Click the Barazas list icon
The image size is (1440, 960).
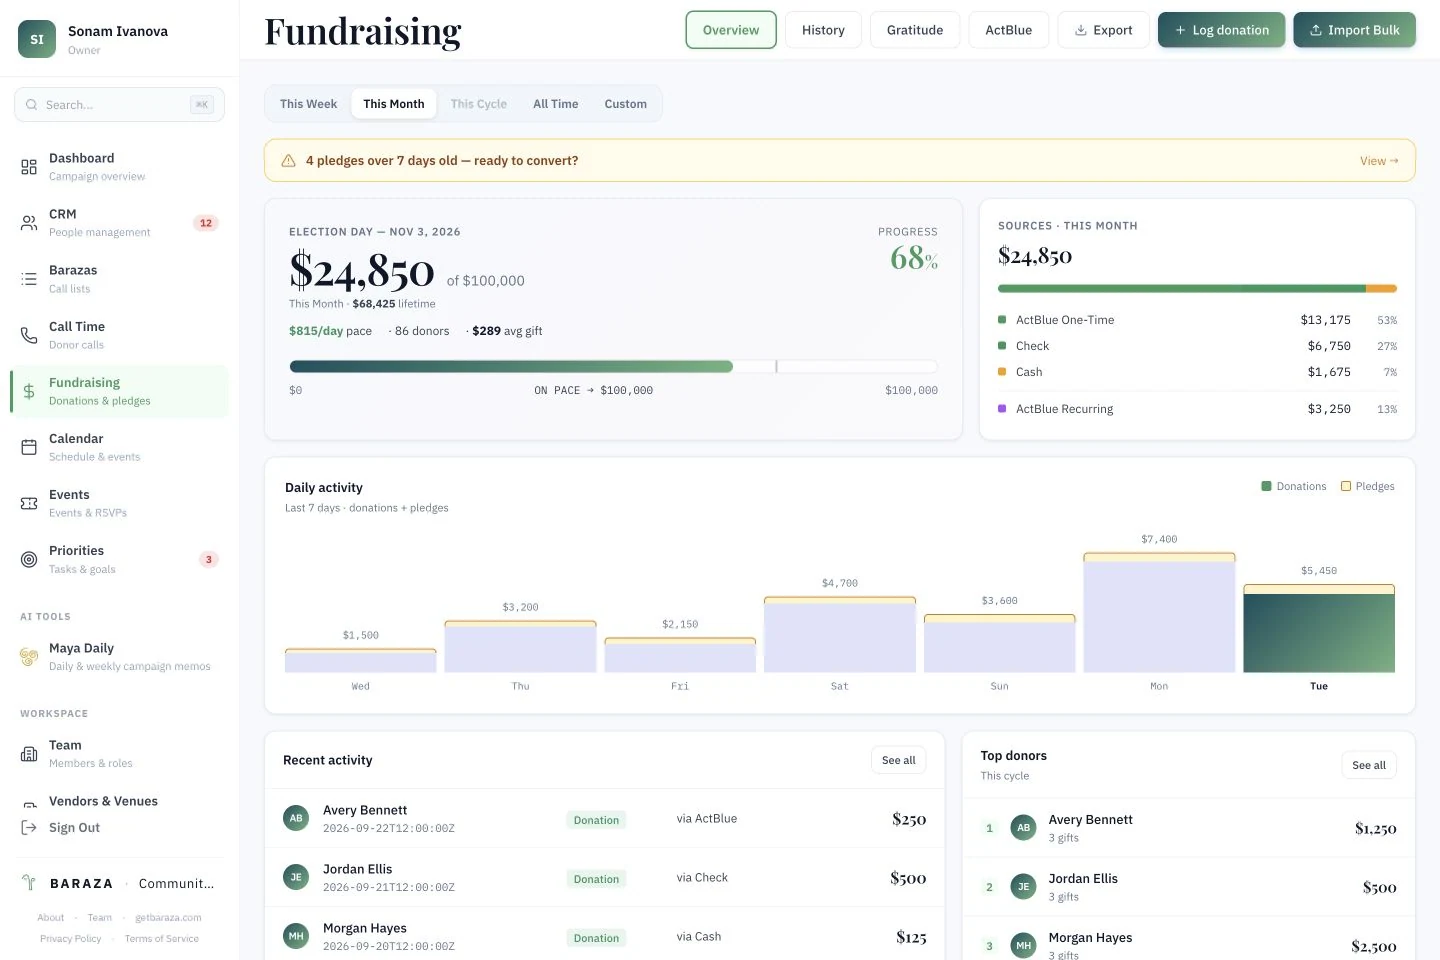click(29, 279)
